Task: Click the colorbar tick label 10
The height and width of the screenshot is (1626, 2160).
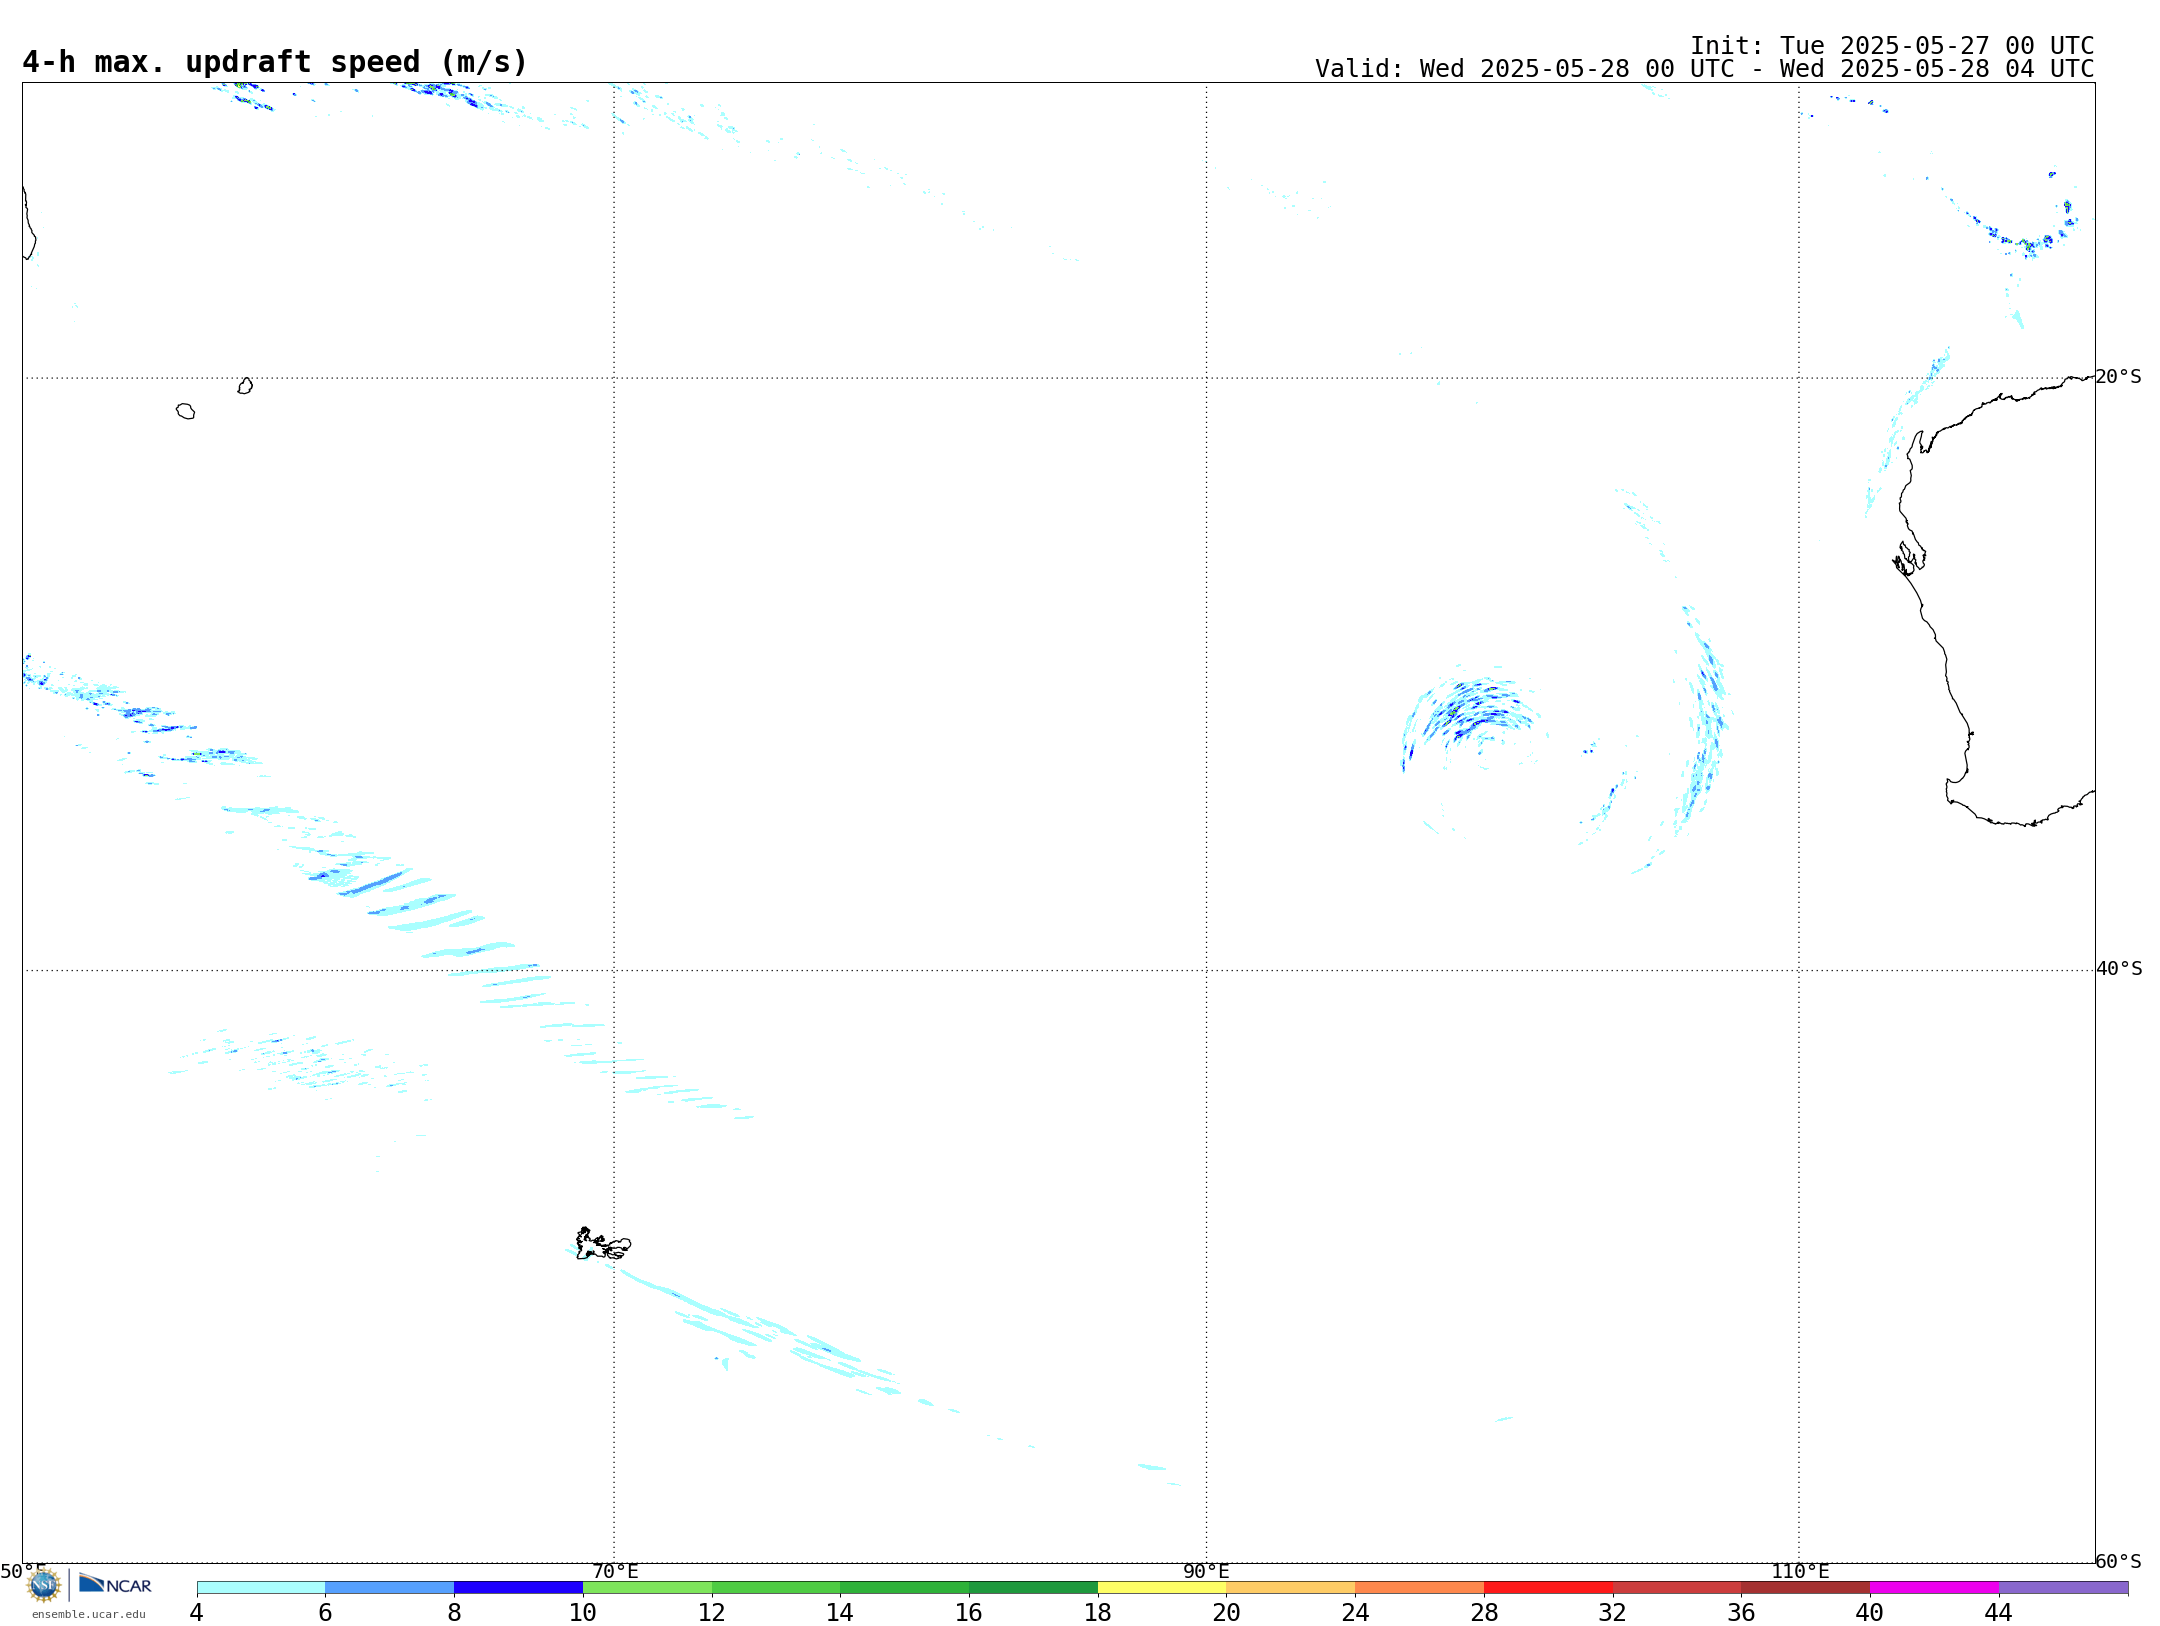Action: coord(583,1612)
